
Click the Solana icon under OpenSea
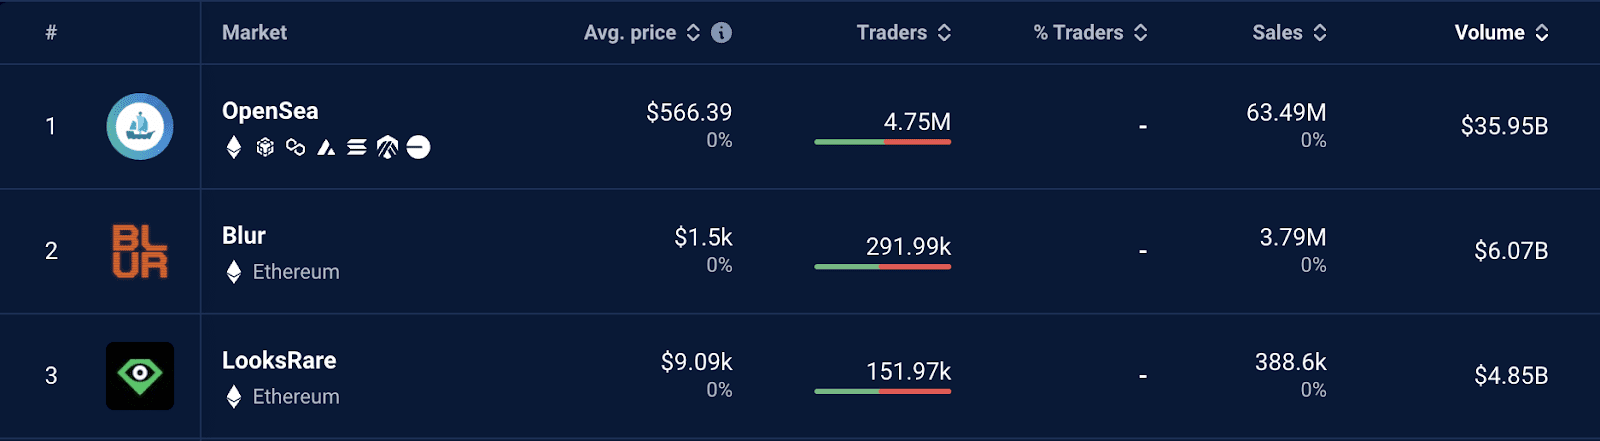(357, 148)
